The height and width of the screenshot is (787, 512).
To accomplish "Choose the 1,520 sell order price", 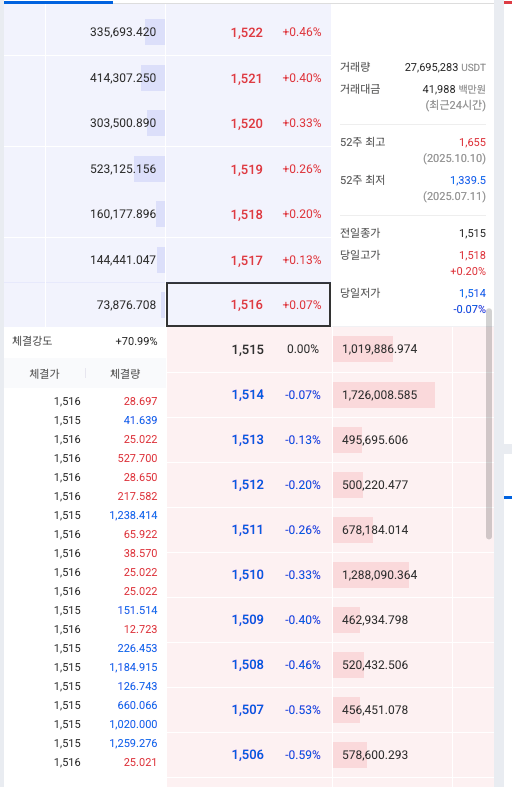I will [248, 123].
